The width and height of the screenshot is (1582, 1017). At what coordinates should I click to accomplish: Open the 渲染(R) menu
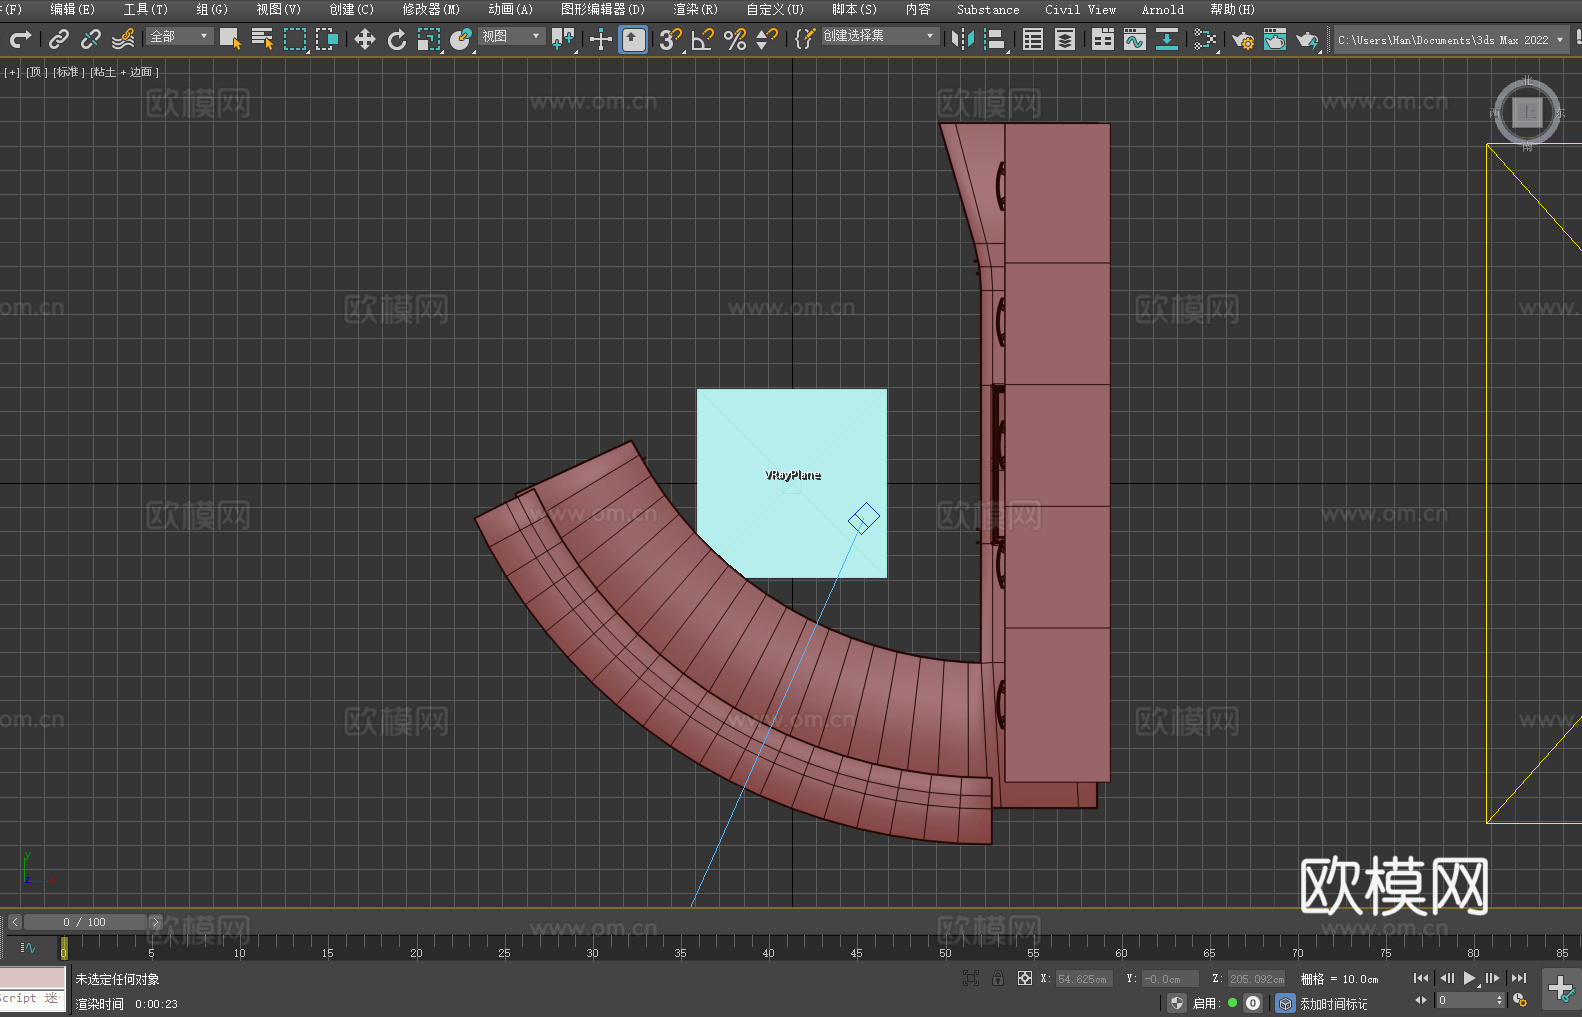tap(695, 9)
